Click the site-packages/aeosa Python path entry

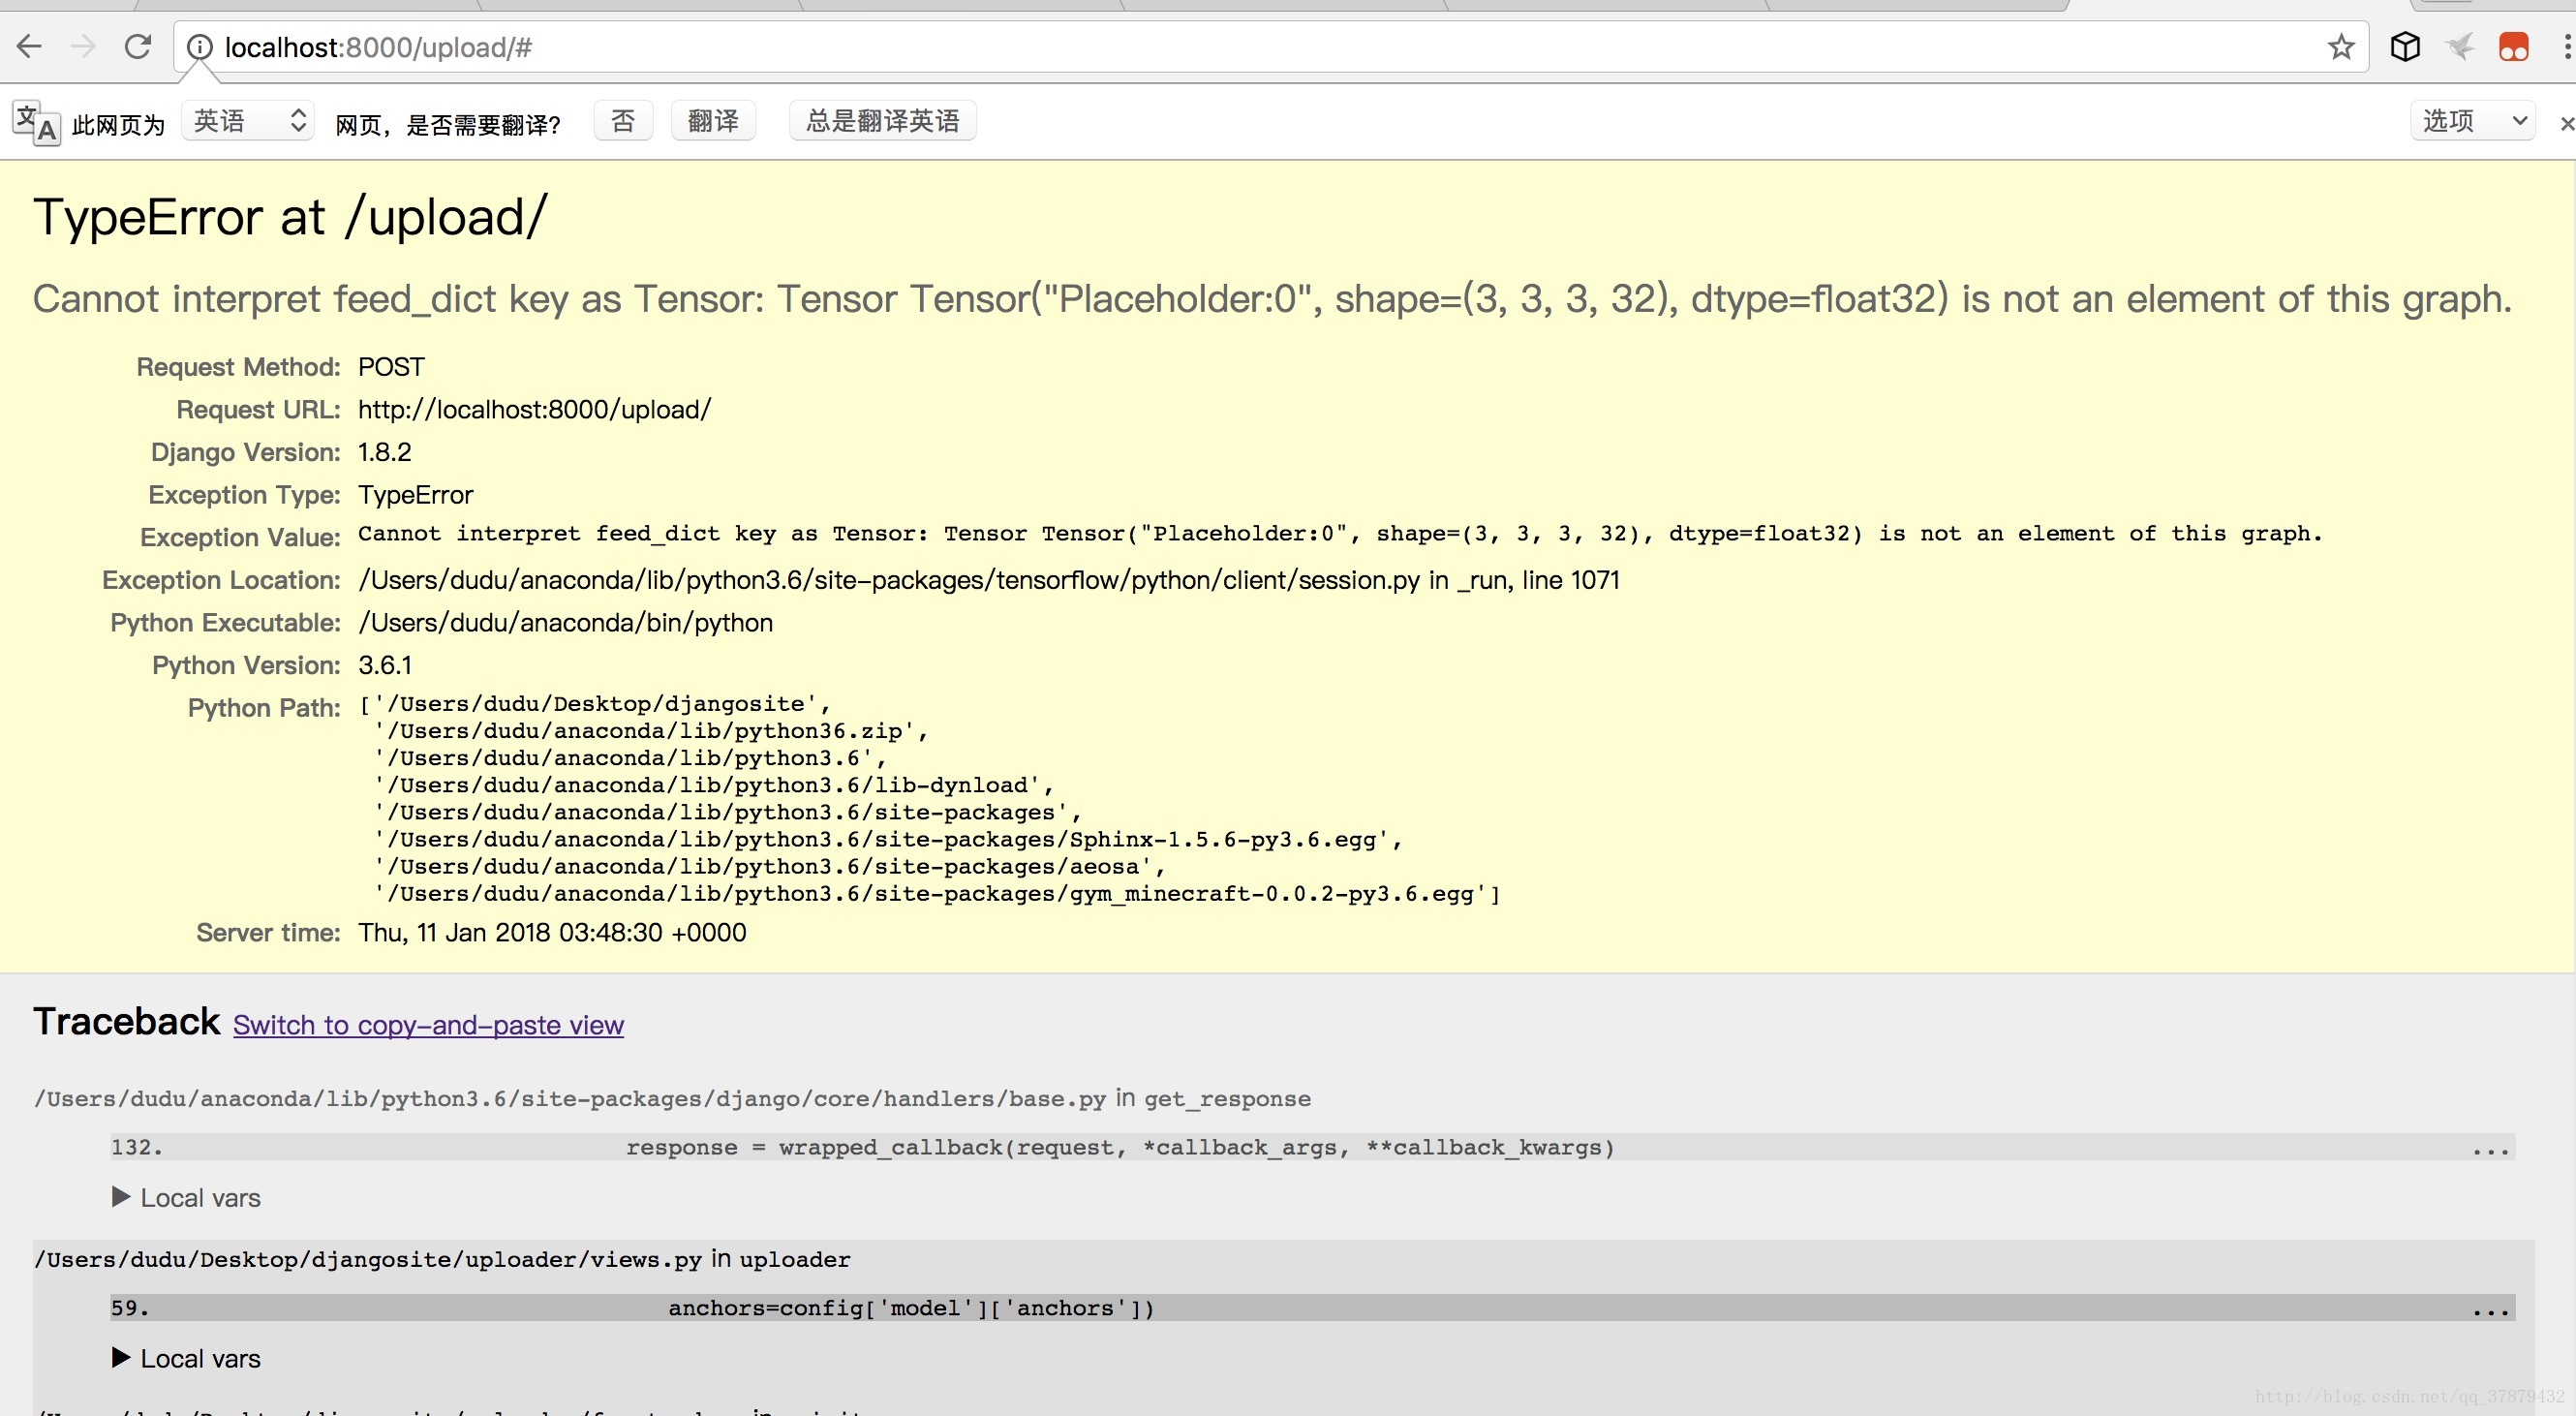coord(763,867)
